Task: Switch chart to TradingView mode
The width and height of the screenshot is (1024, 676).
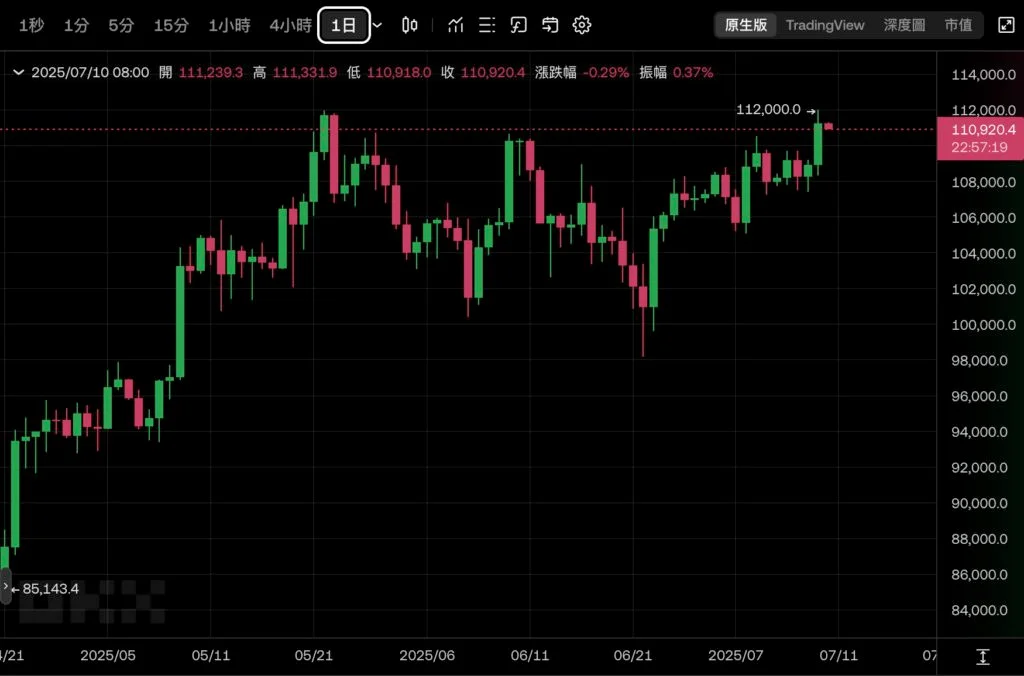Action: 825,25
